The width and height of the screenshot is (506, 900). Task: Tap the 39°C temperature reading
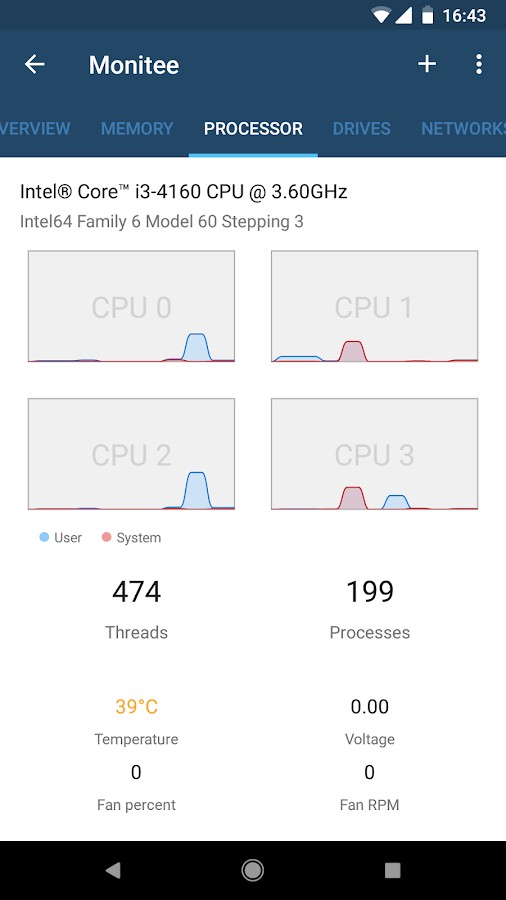[x=136, y=706]
